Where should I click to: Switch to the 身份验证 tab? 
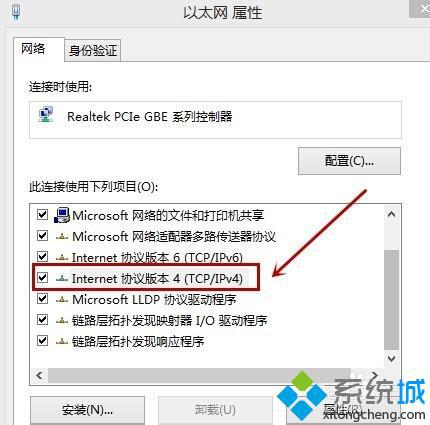click(93, 51)
